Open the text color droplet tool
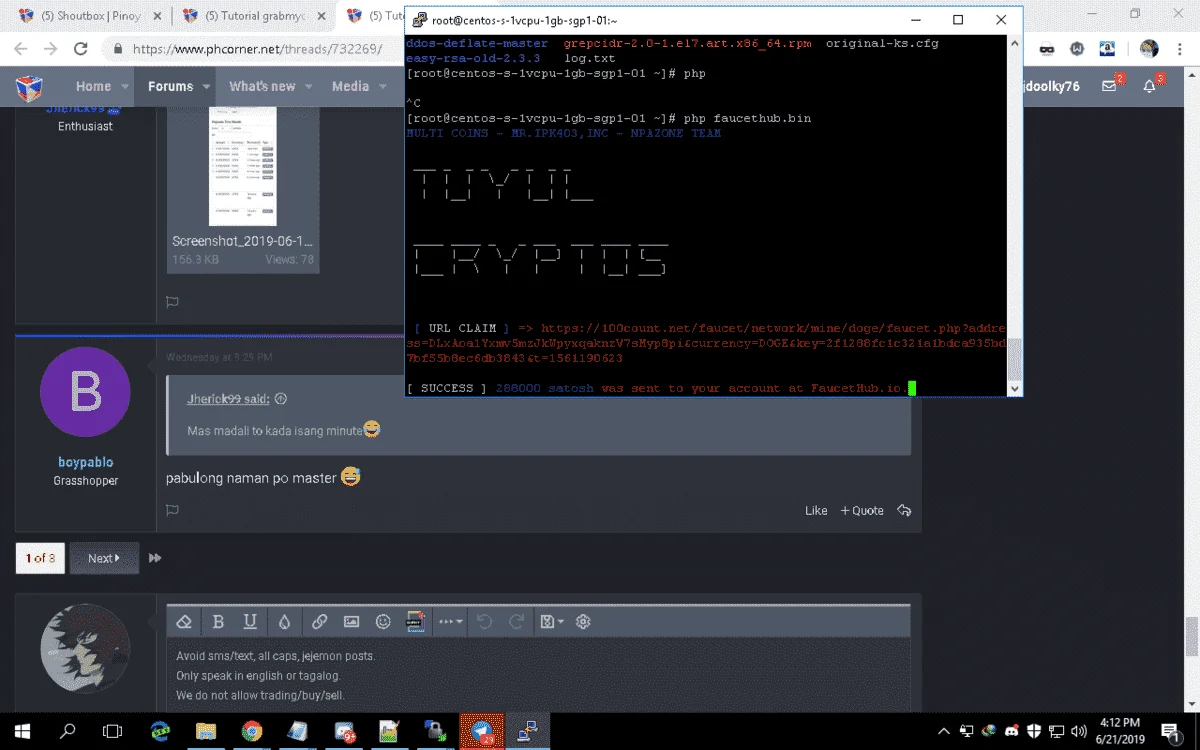Image resolution: width=1200 pixels, height=750 pixels. [x=284, y=622]
